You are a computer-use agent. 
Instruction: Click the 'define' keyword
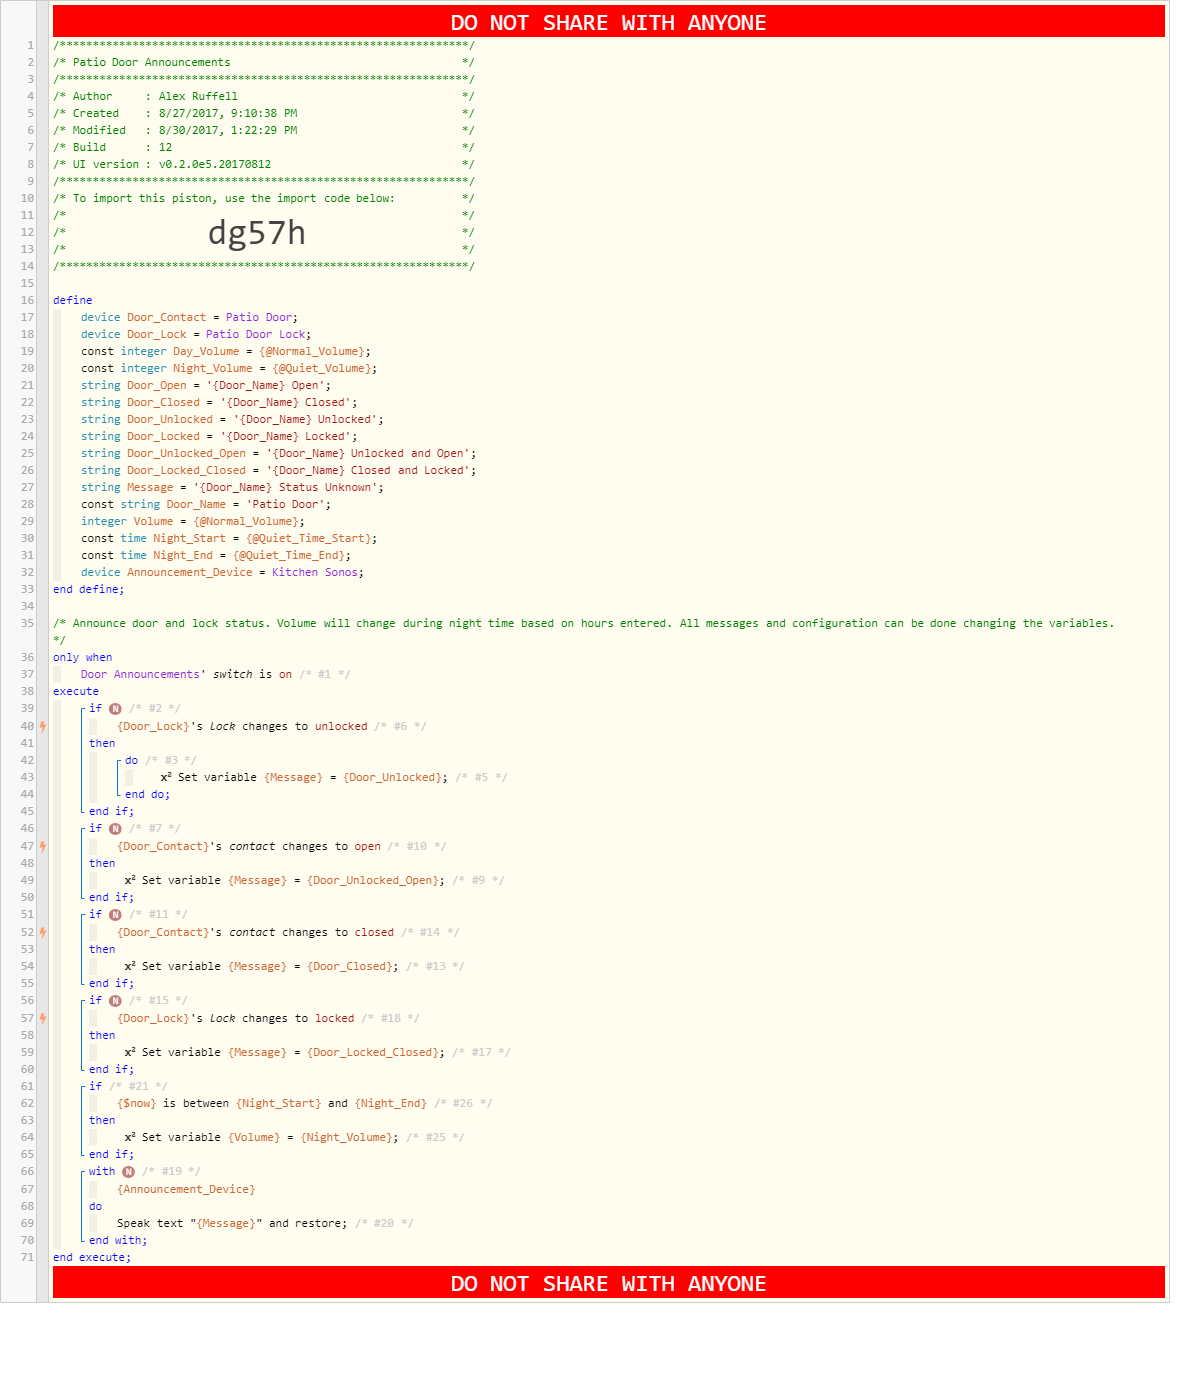point(73,300)
